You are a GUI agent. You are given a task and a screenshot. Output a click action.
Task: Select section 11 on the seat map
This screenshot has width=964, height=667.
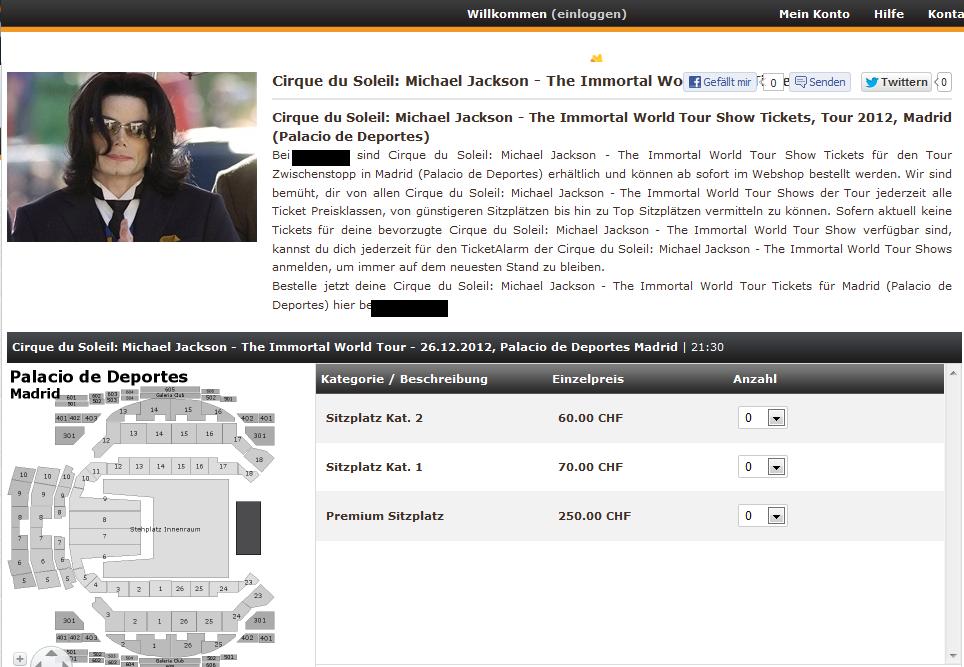(x=96, y=472)
